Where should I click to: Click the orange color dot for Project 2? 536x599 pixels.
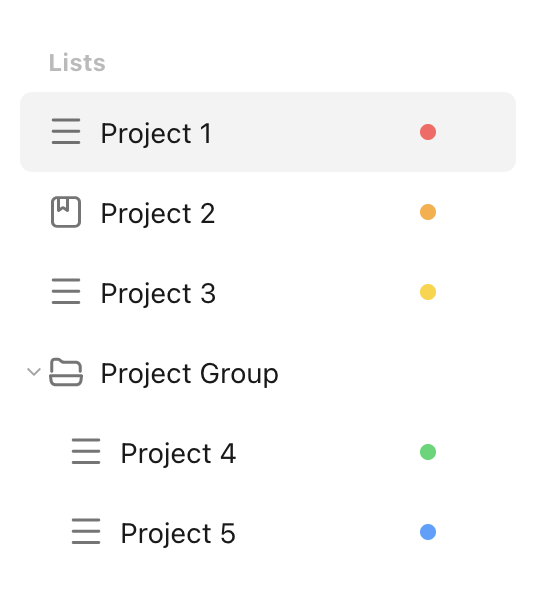428,212
